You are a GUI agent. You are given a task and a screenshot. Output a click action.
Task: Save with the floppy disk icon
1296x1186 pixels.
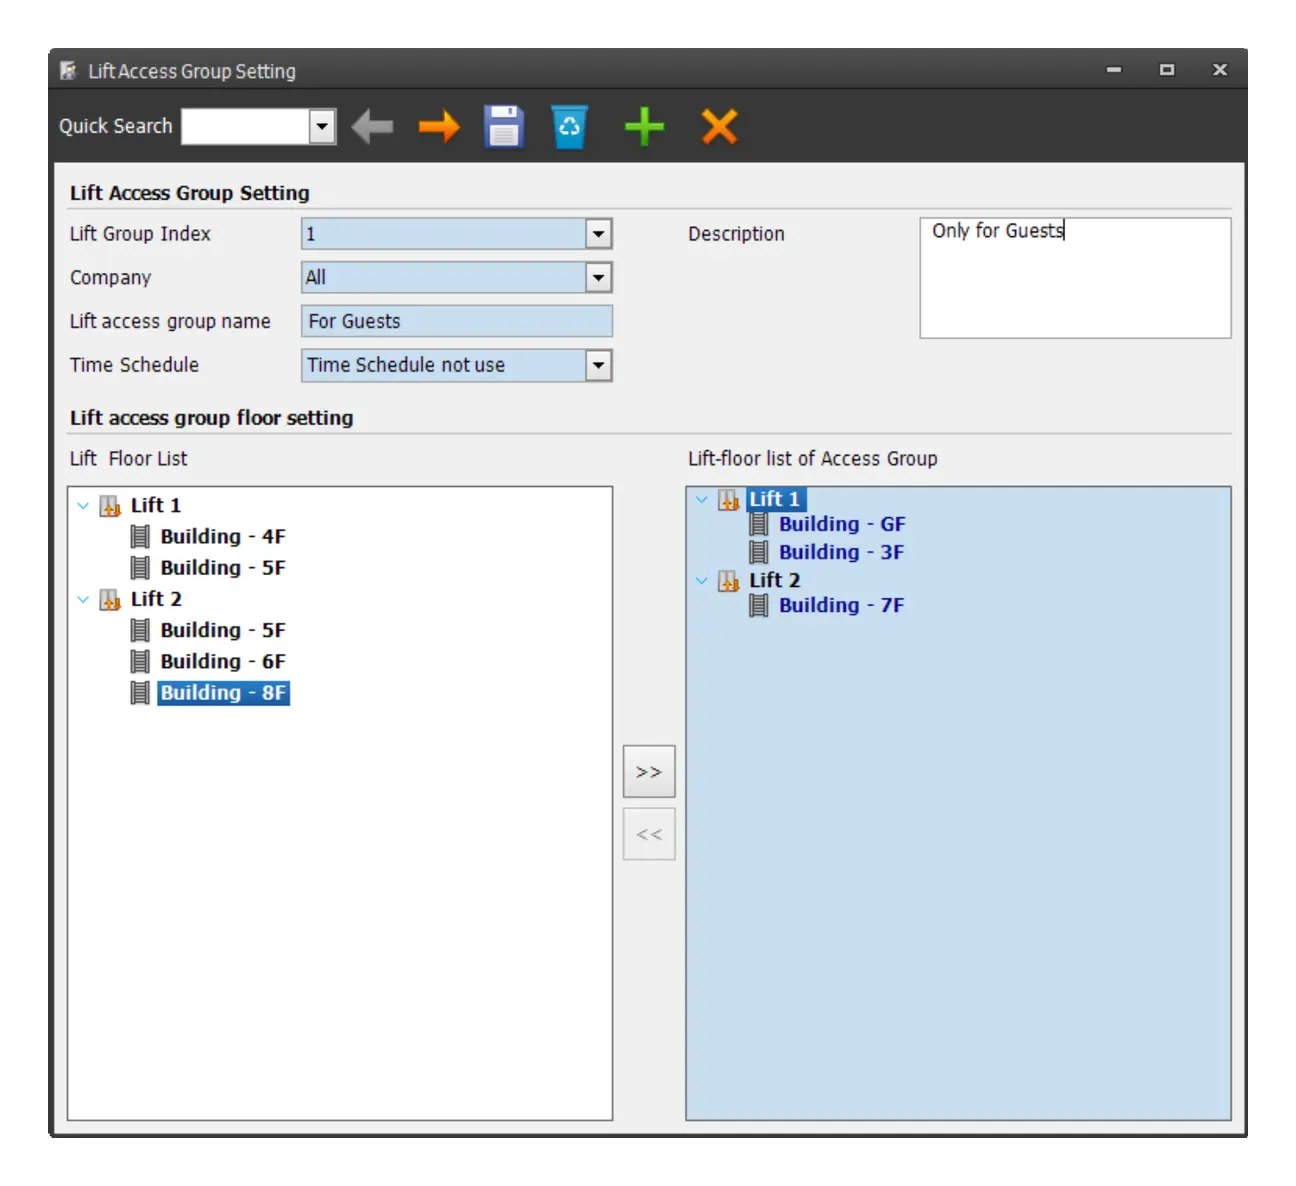[x=504, y=127]
